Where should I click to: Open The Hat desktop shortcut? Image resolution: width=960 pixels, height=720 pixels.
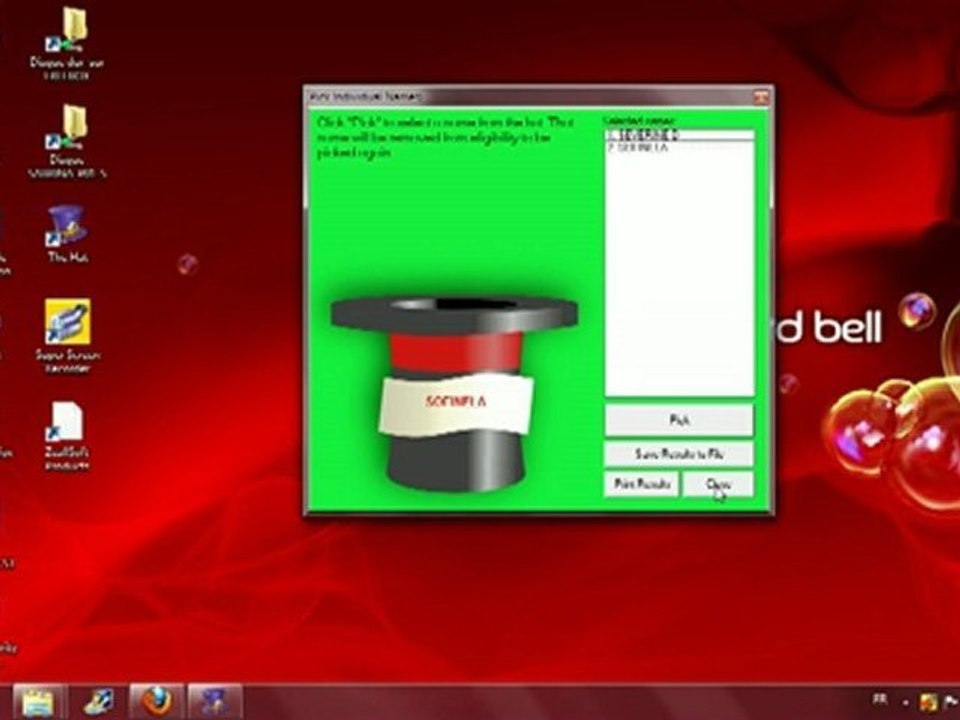pyautogui.click(x=67, y=236)
